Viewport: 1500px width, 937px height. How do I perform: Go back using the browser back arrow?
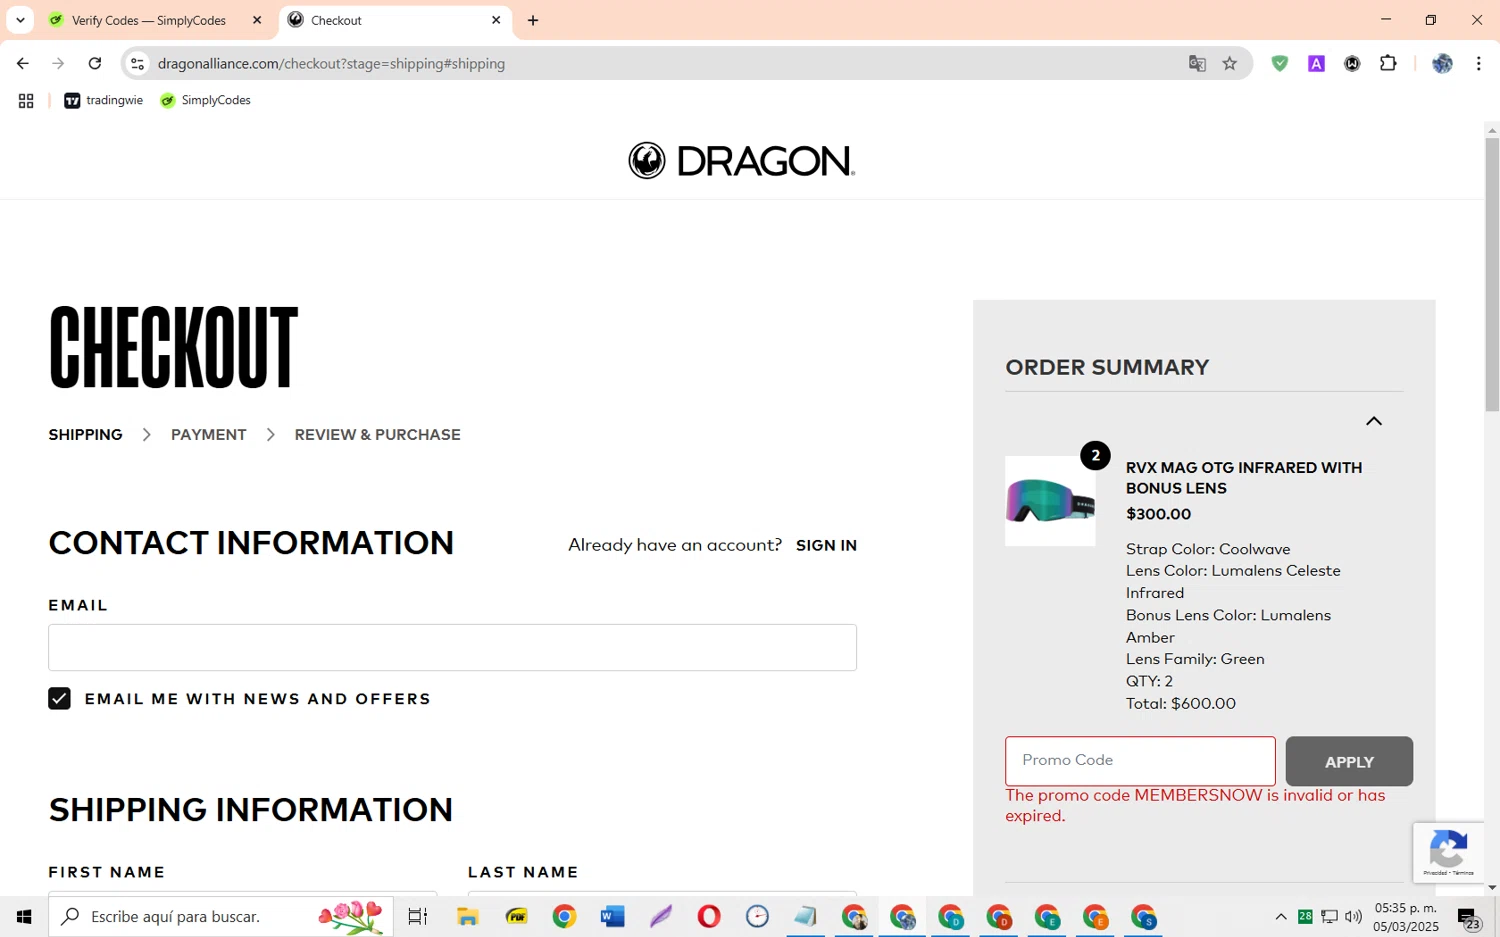coord(22,63)
